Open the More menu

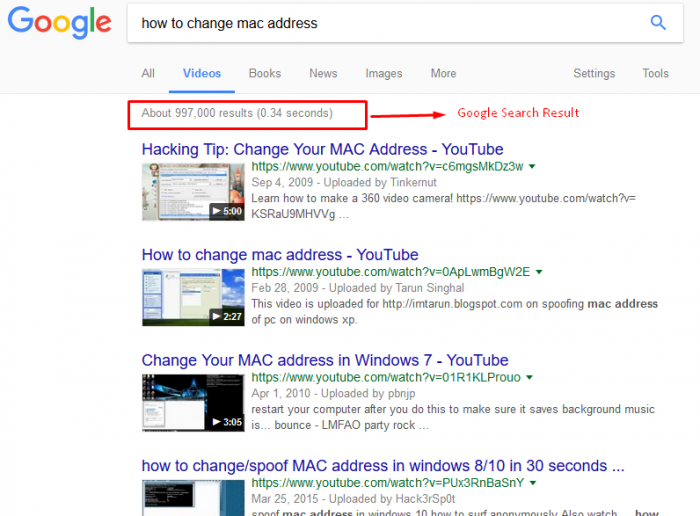pyautogui.click(x=443, y=73)
